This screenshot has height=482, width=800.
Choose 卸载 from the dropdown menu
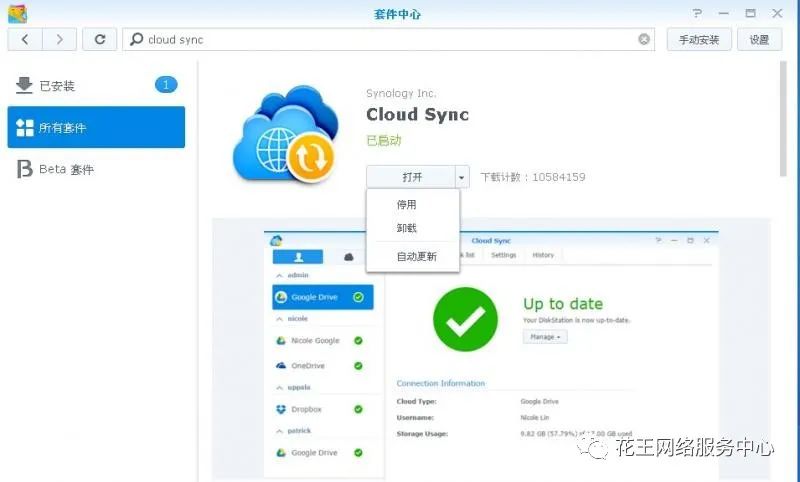pos(413,228)
